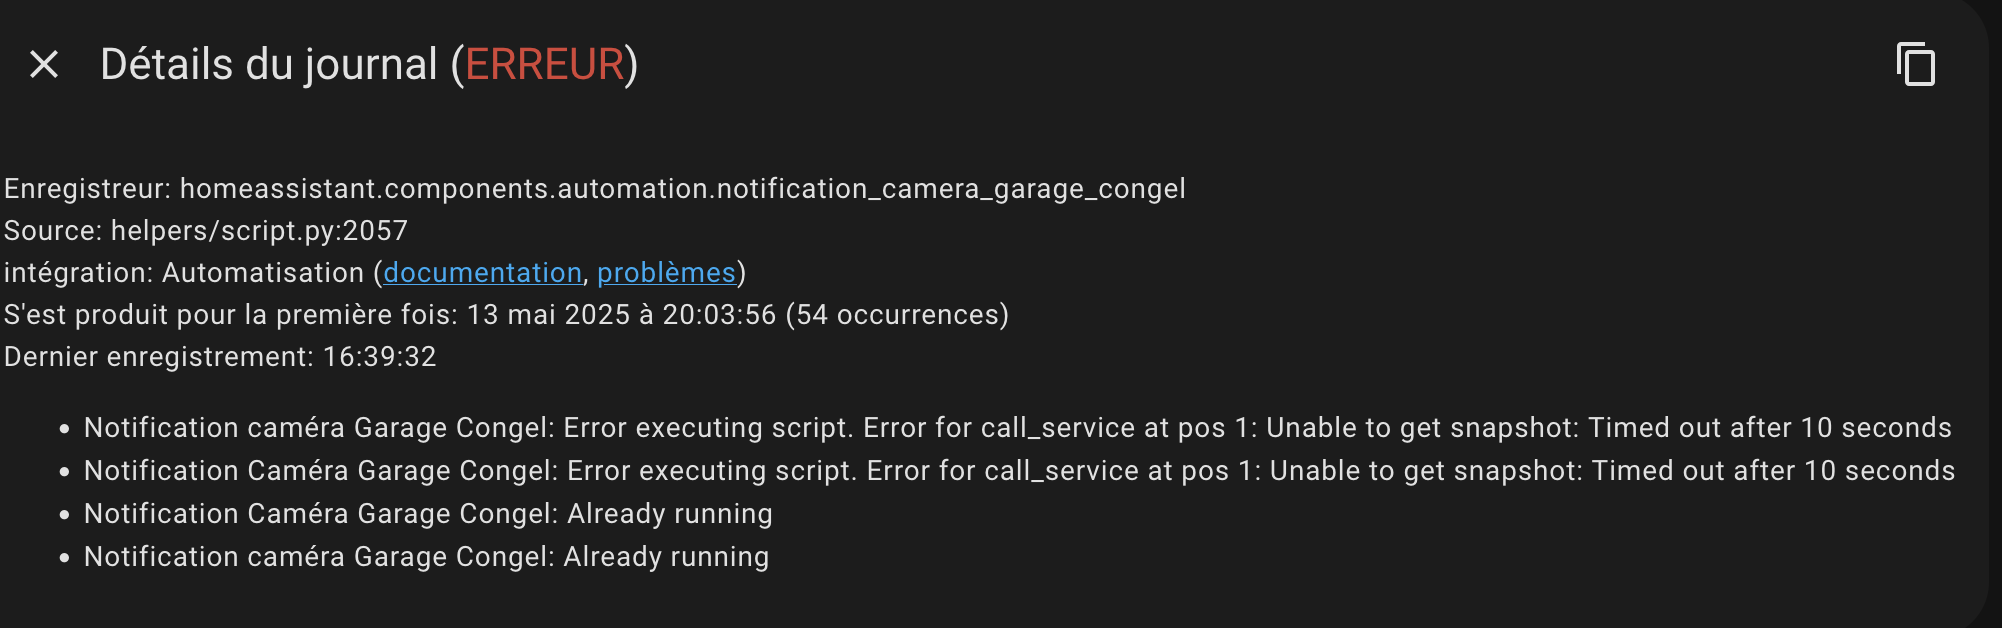2002x628 pixels.
Task: Copy the log details to clipboard
Action: (1915, 65)
